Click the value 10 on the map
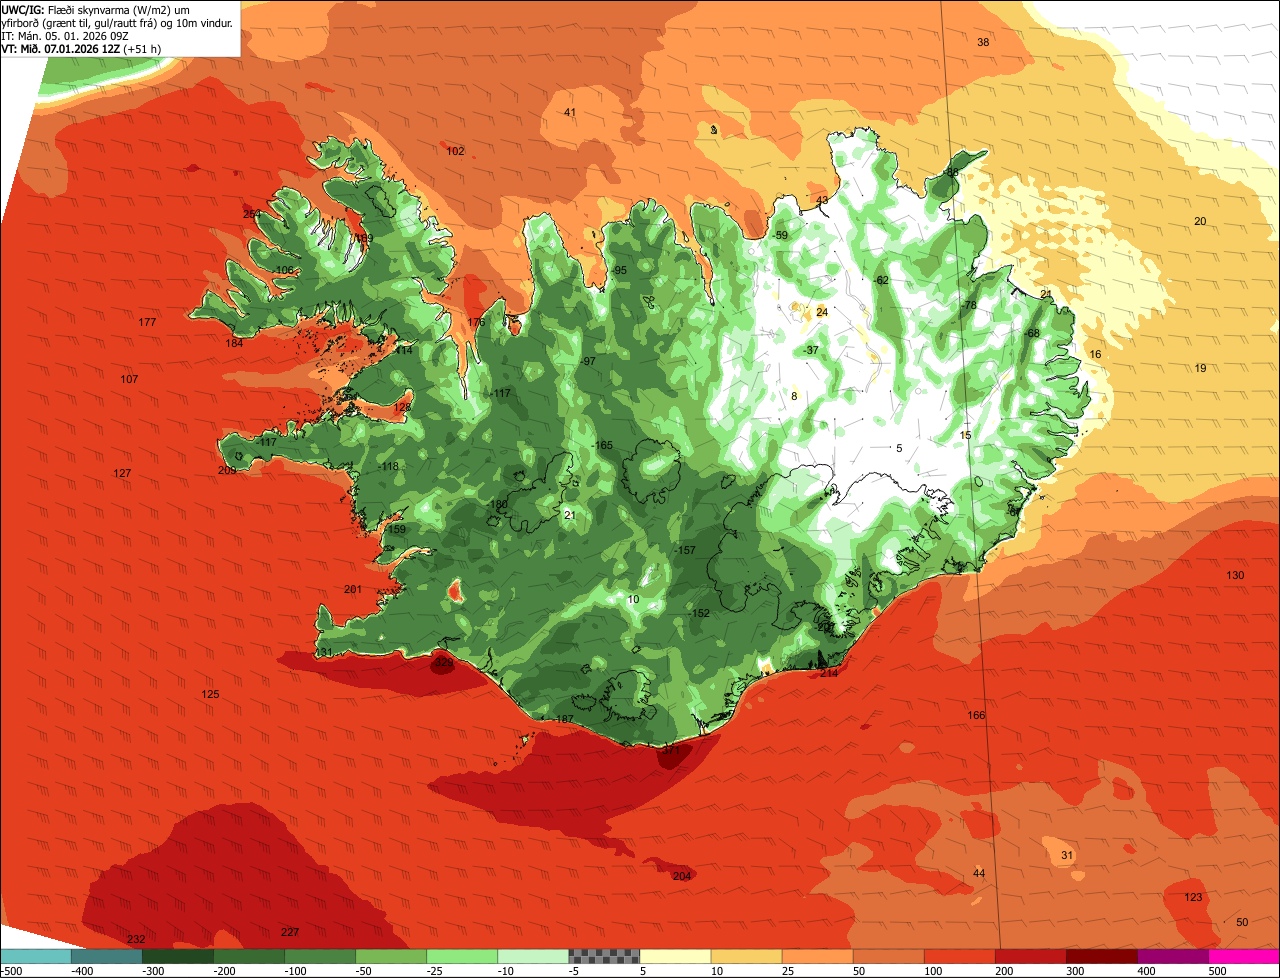 (x=633, y=599)
